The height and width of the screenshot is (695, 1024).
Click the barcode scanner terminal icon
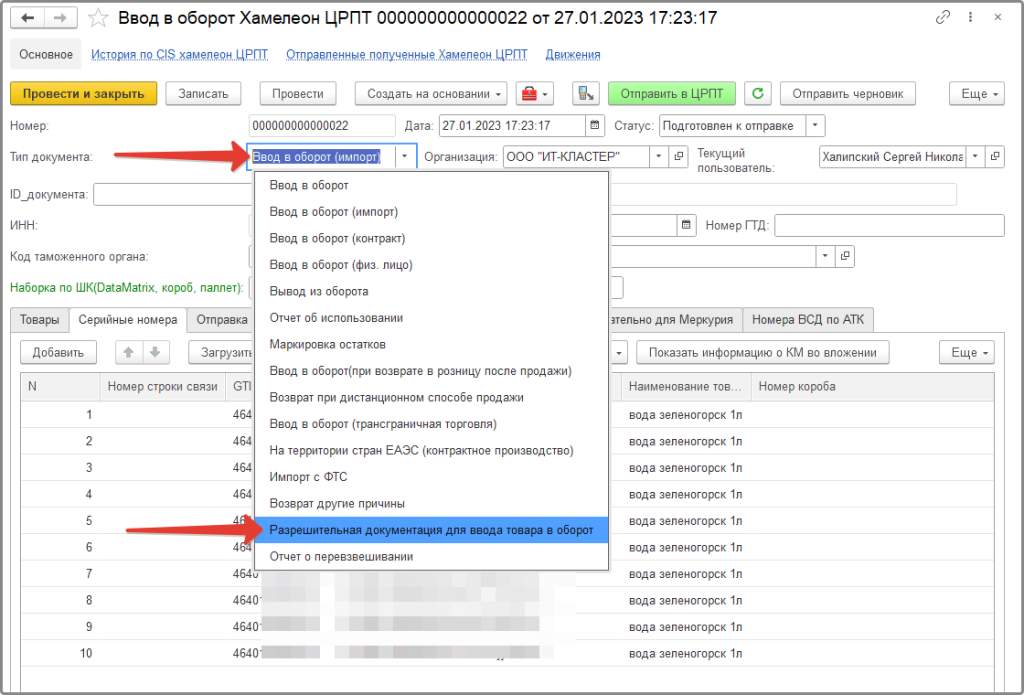tap(586, 93)
